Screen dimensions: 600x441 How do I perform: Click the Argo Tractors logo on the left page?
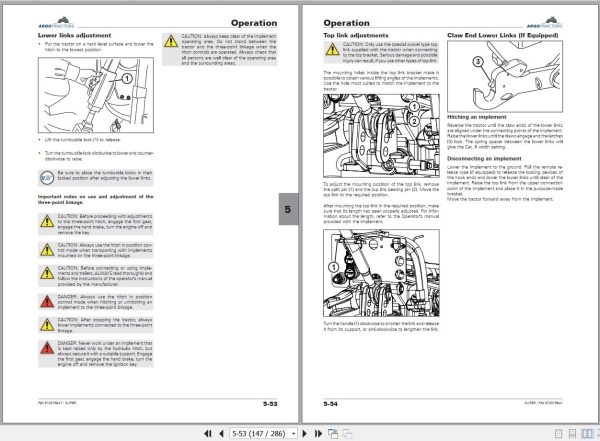tap(56, 23)
